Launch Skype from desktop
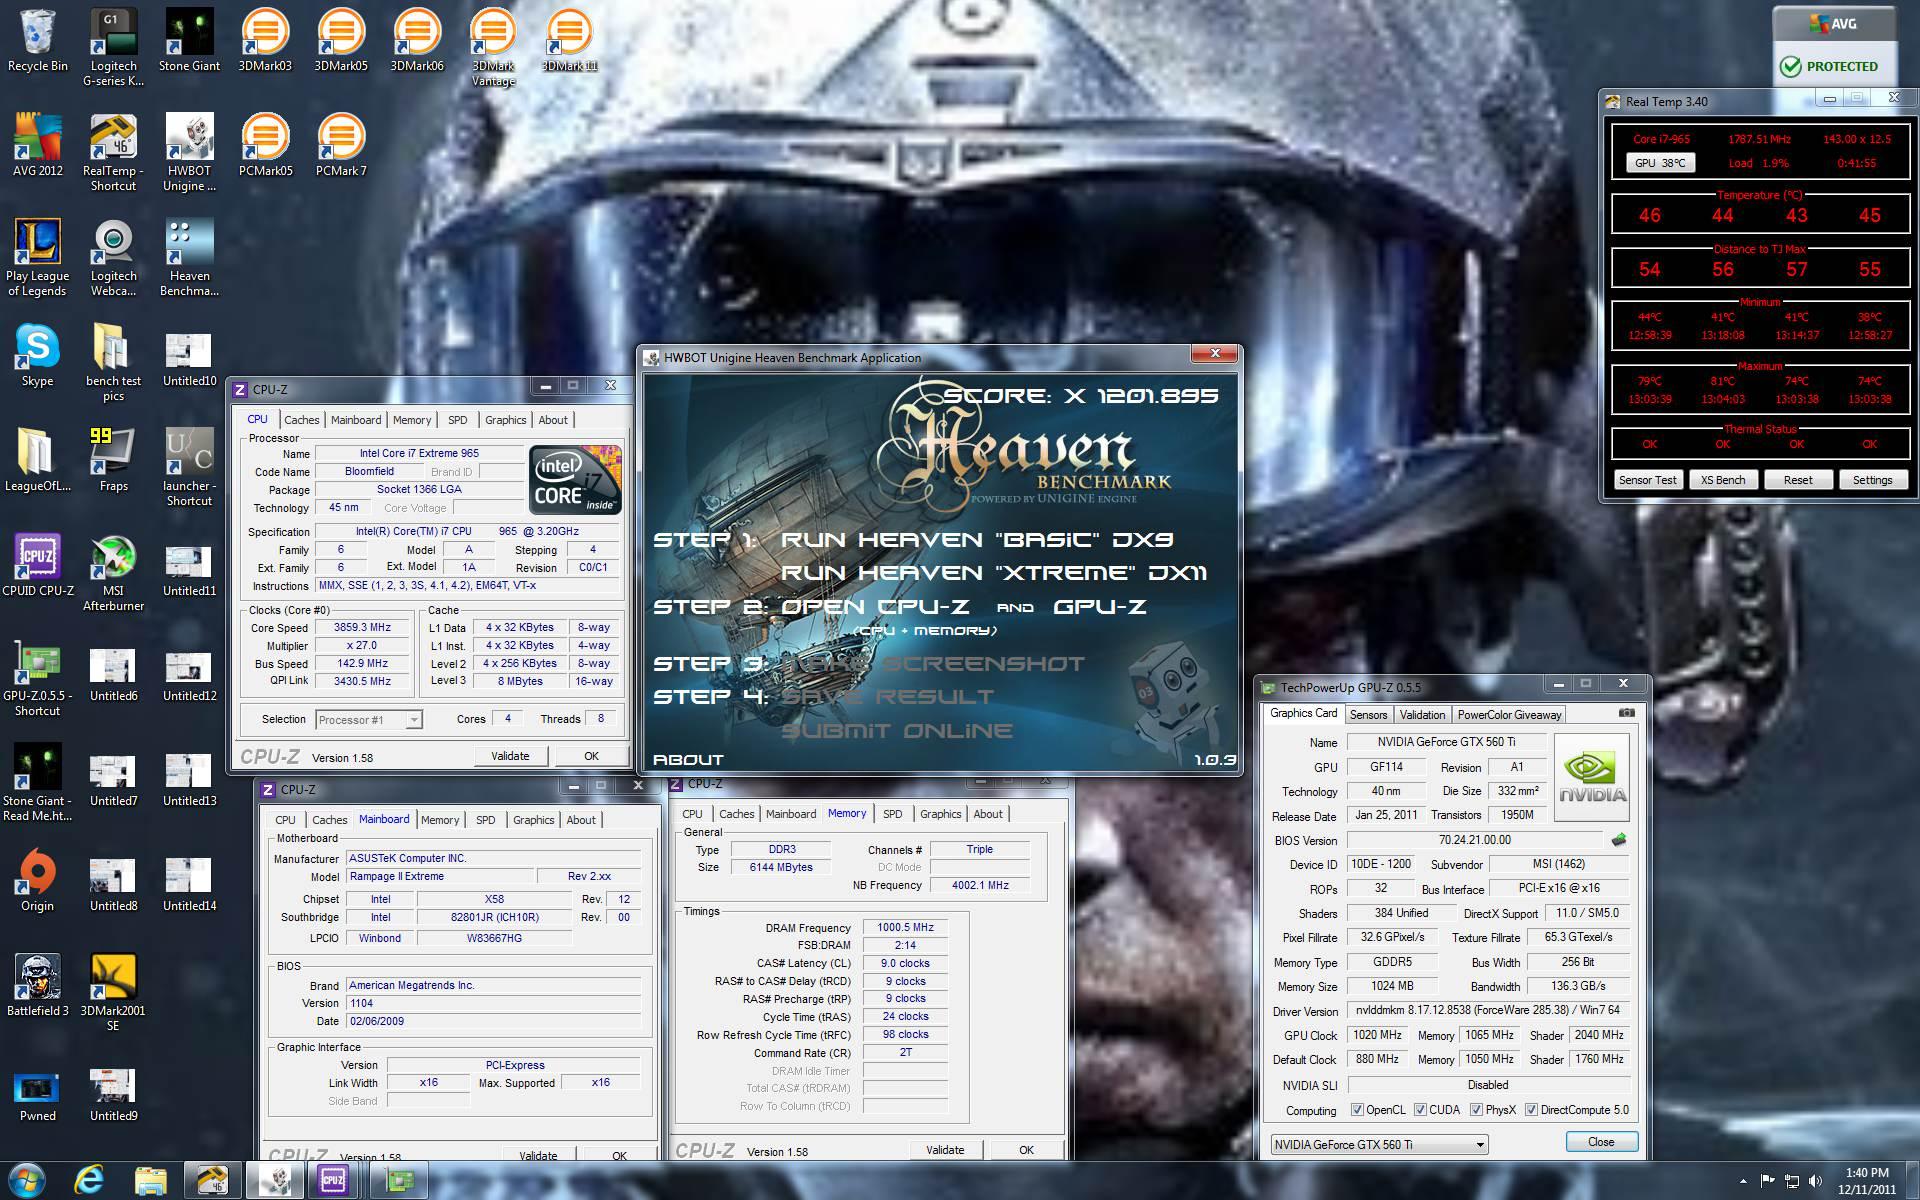This screenshot has width=1920, height=1200. (37, 356)
